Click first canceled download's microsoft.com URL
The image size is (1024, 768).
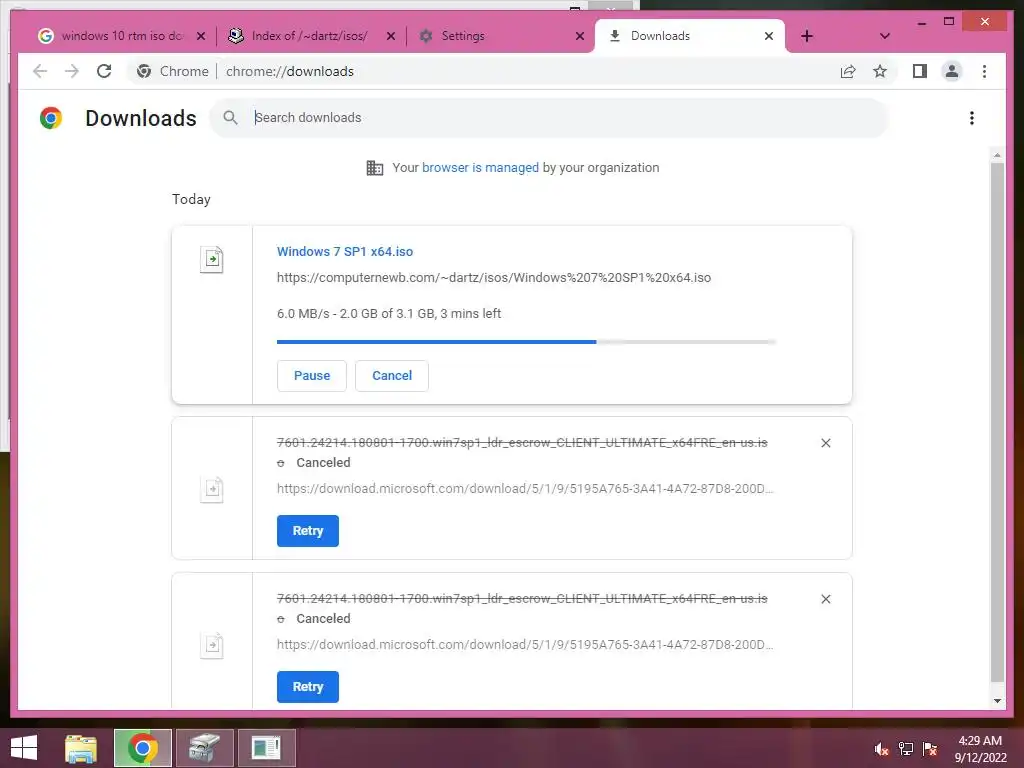525,488
